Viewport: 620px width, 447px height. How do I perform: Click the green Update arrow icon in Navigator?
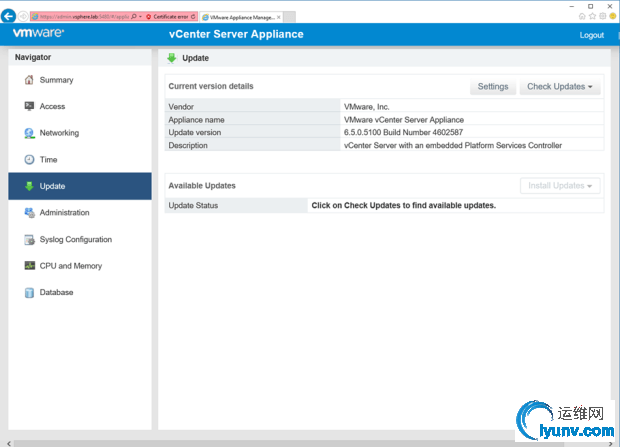point(29,186)
